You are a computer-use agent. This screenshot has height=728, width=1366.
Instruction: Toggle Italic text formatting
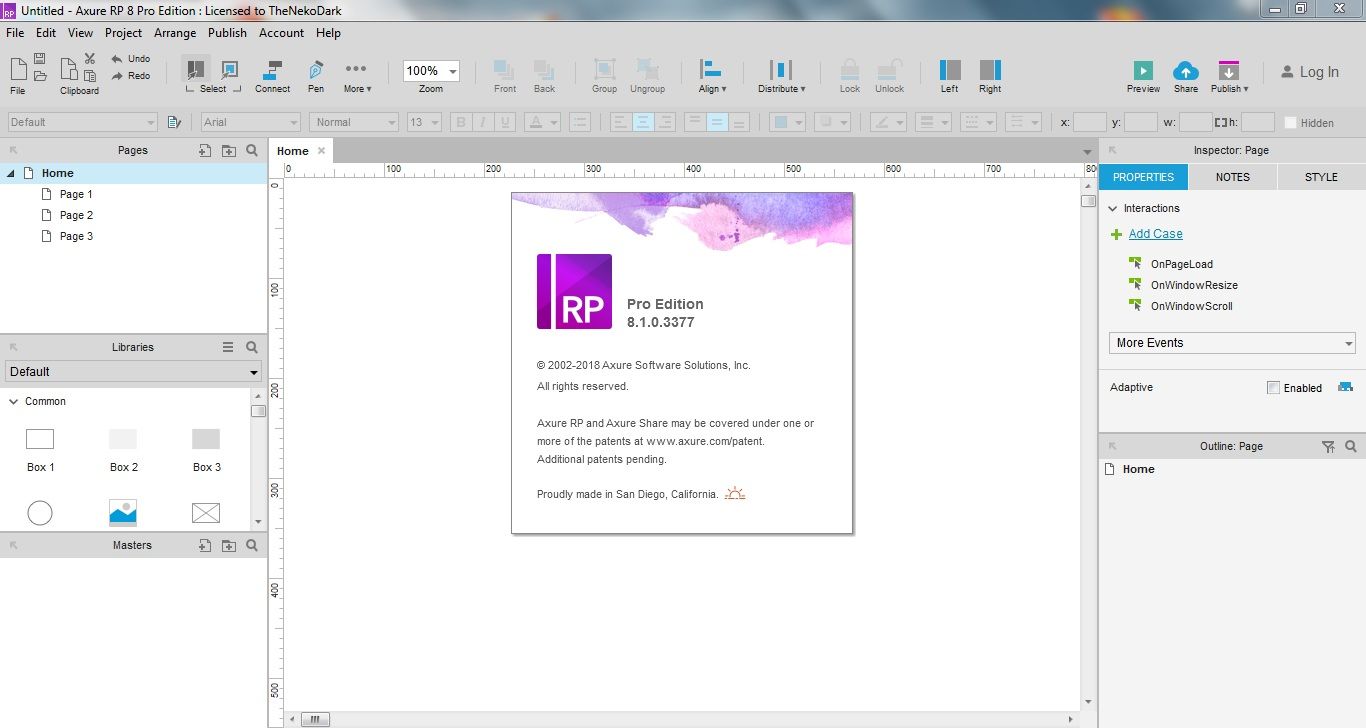[483, 122]
